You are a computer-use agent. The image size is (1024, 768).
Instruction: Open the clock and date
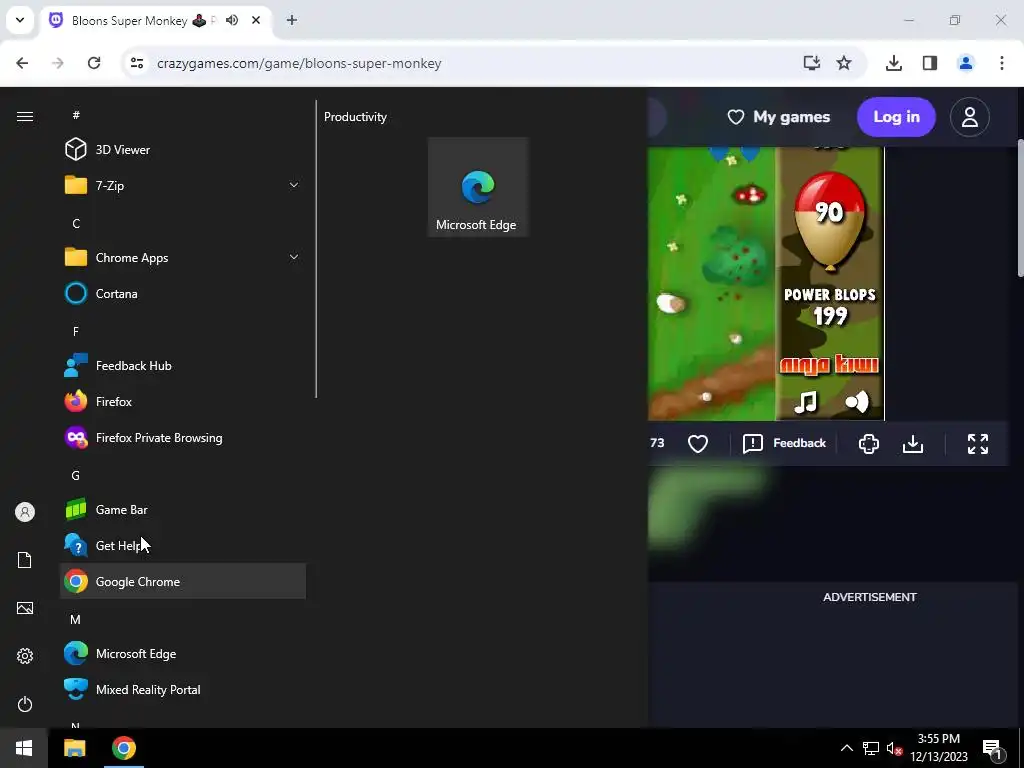[939, 748]
